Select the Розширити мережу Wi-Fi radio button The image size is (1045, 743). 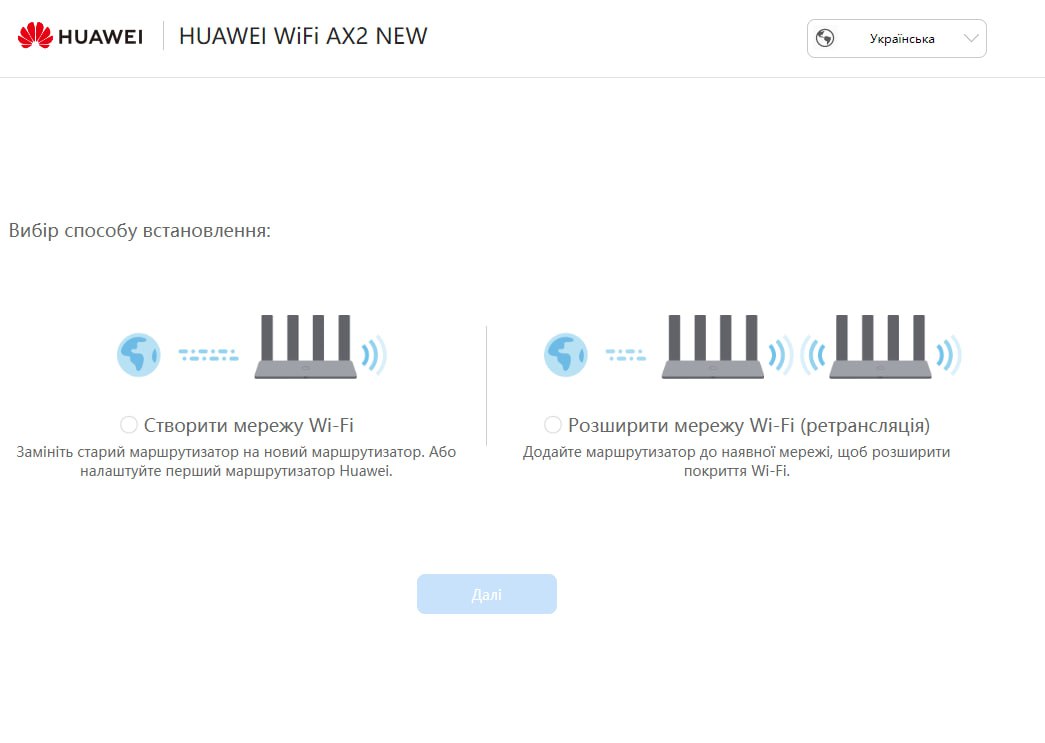coord(552,425)
